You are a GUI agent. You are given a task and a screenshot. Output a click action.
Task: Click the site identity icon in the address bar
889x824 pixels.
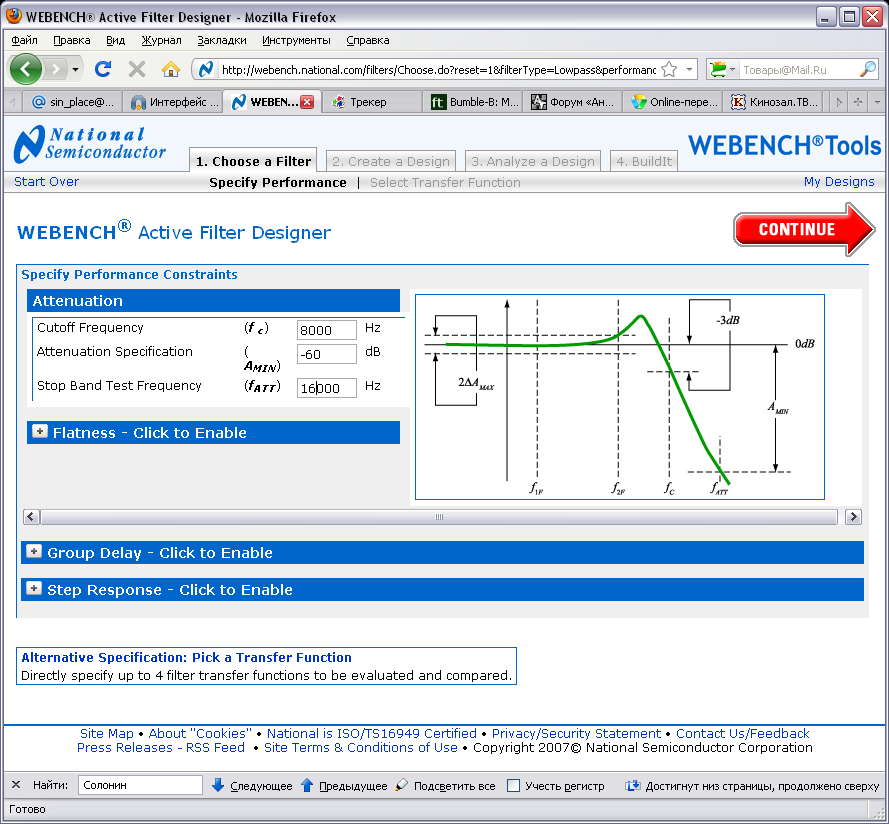[205, 69]
